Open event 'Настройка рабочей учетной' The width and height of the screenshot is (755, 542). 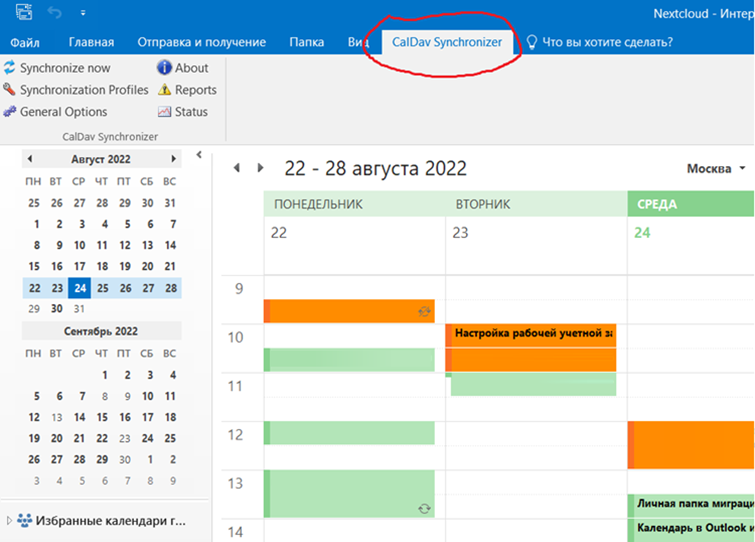pos(531,348)
